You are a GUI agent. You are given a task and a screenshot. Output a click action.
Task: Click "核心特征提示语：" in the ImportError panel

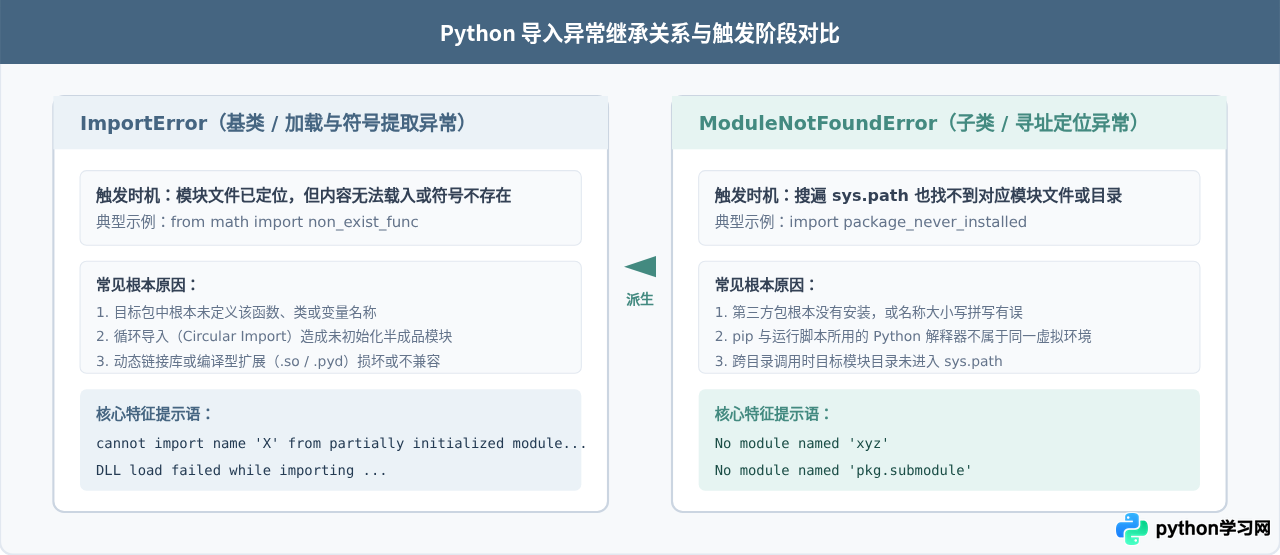154,414
